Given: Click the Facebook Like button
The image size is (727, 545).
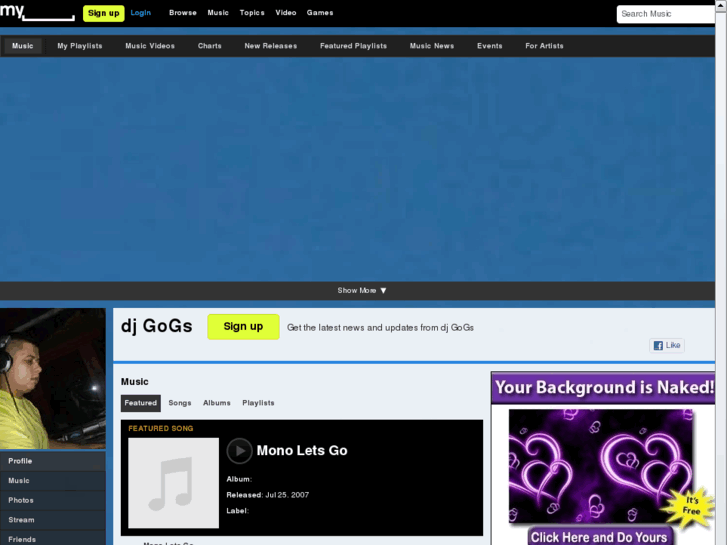Looking at the screenshot, I should [x=667, y=345].
